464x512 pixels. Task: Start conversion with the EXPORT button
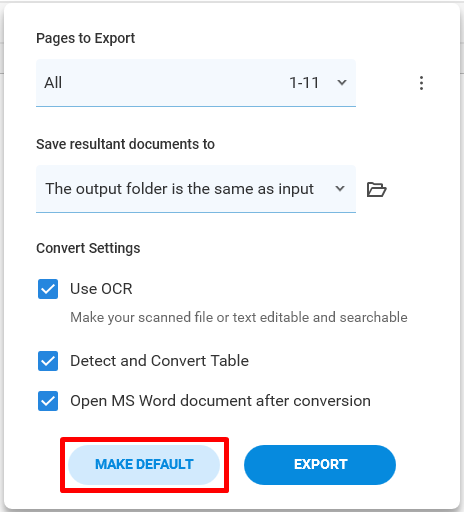click(320, 465)
